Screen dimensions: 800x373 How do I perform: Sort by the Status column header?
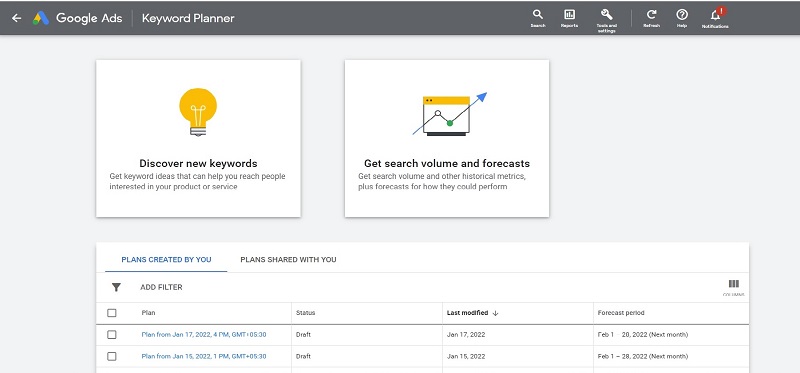tap(306, 313)
